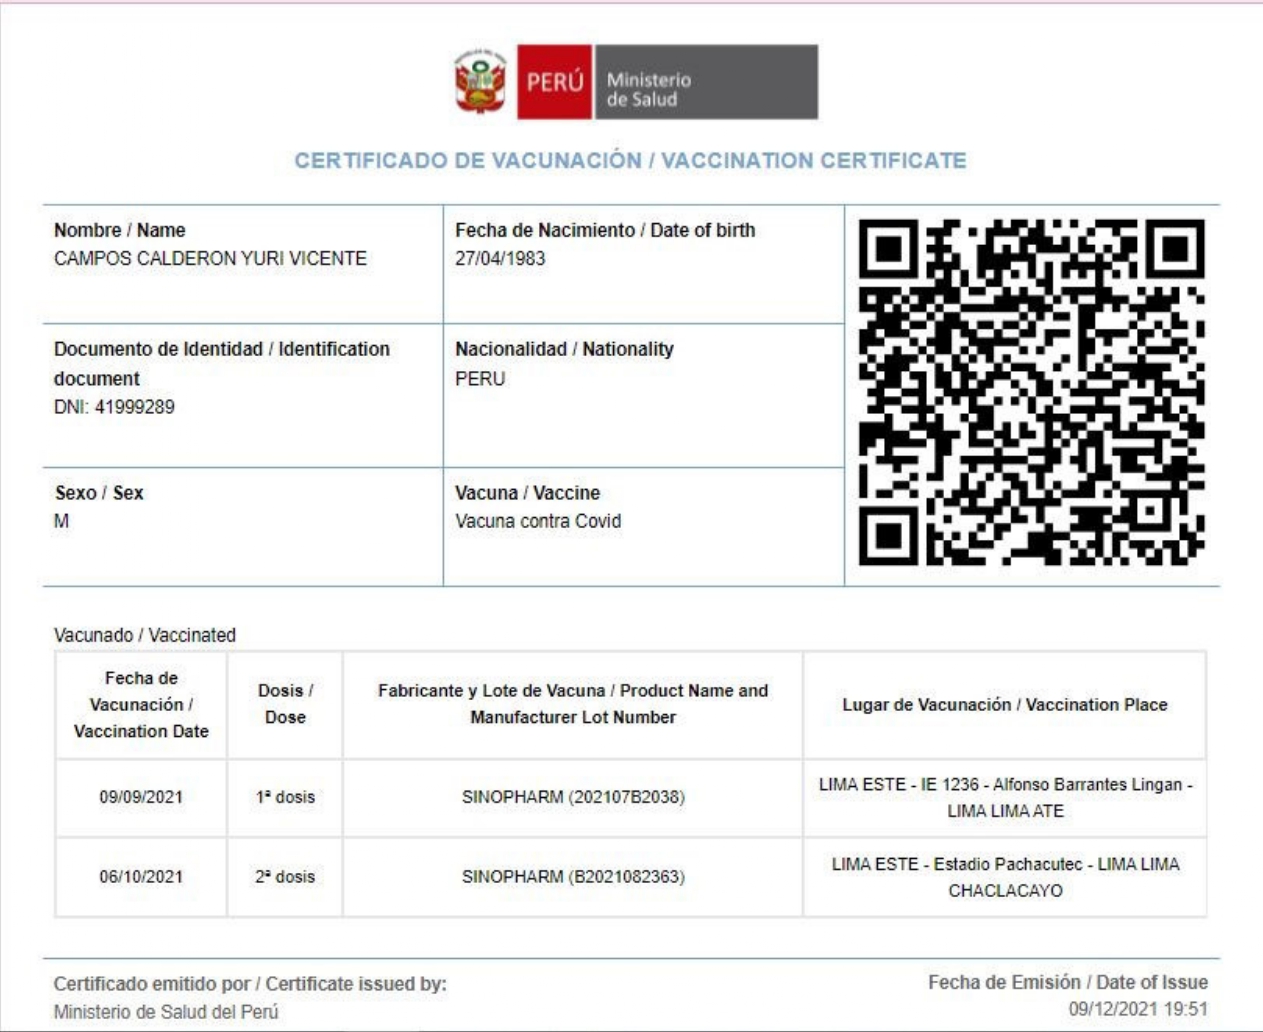The height and width of the screenshot is (1032, 1263).
Task: Click the issue date 09/12/2021 19:51
Action: tap(1138, 1009)
